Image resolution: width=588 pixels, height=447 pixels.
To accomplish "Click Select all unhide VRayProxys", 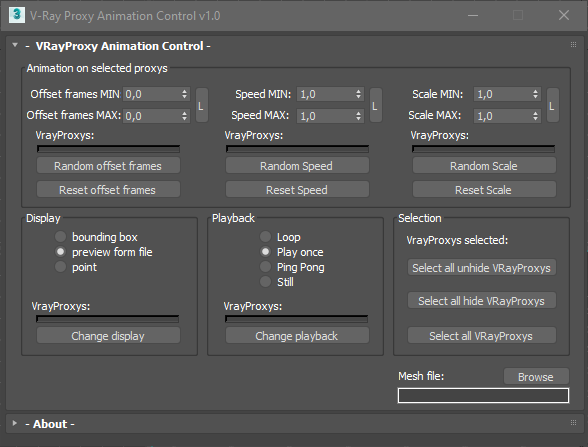I will pyautogui.click(x=482, y=267).
